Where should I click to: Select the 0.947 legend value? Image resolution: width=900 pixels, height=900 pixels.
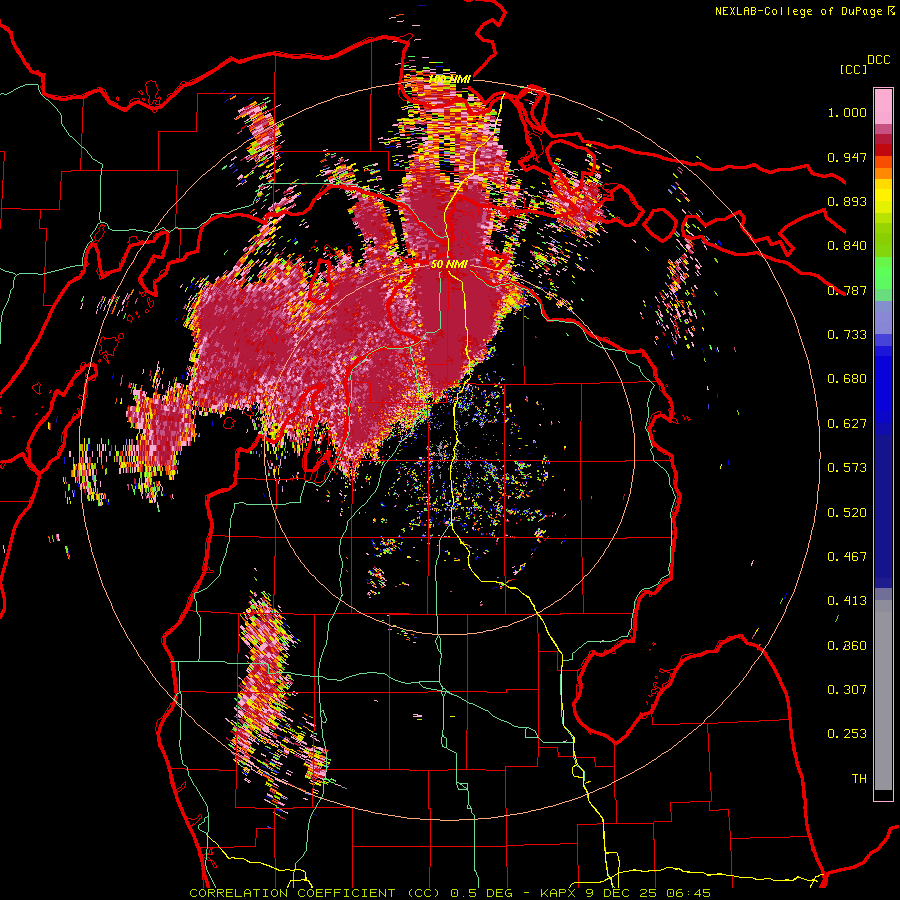click(x=847, y=157)
